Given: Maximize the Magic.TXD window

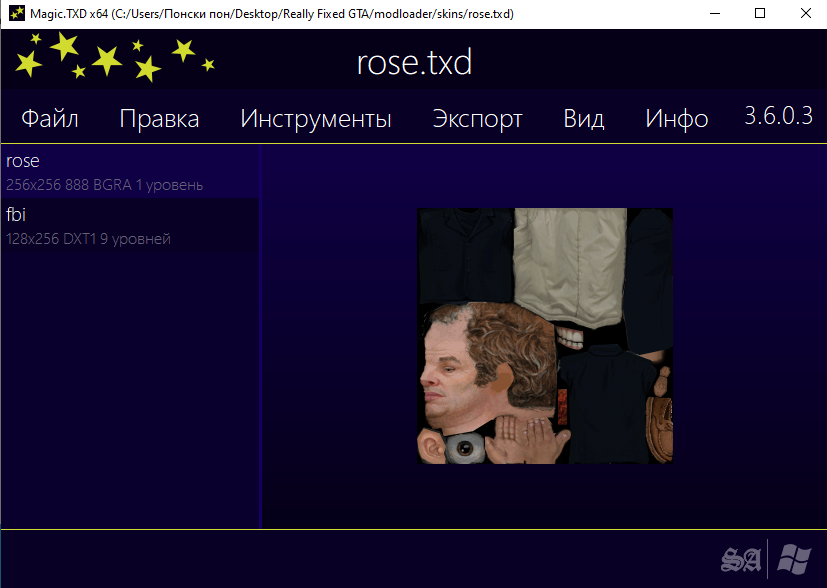Looking at the screenshot, I should coord(760,14).
